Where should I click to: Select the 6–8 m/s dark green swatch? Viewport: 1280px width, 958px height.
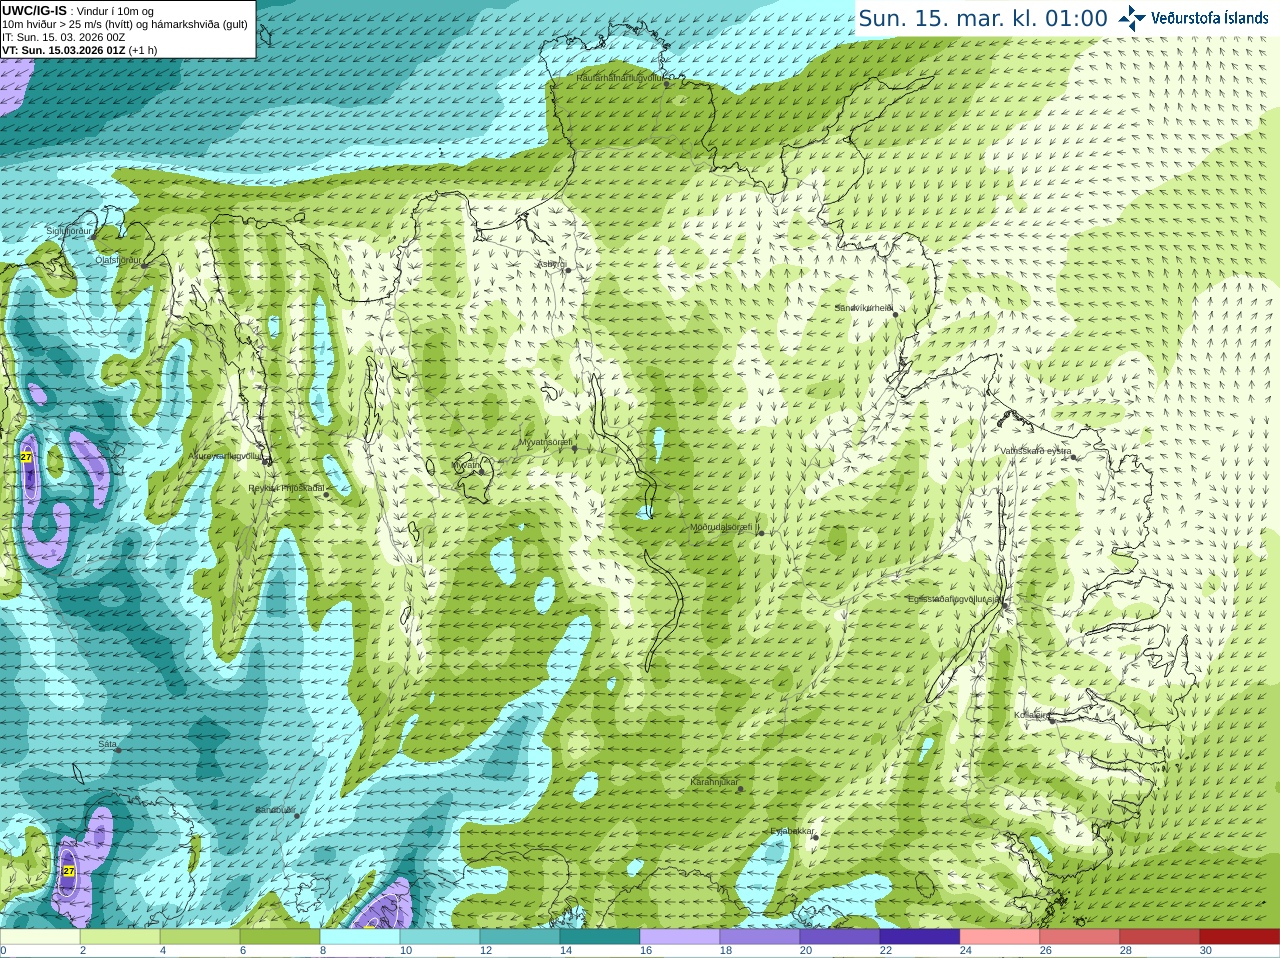click(x=280, y=937)
